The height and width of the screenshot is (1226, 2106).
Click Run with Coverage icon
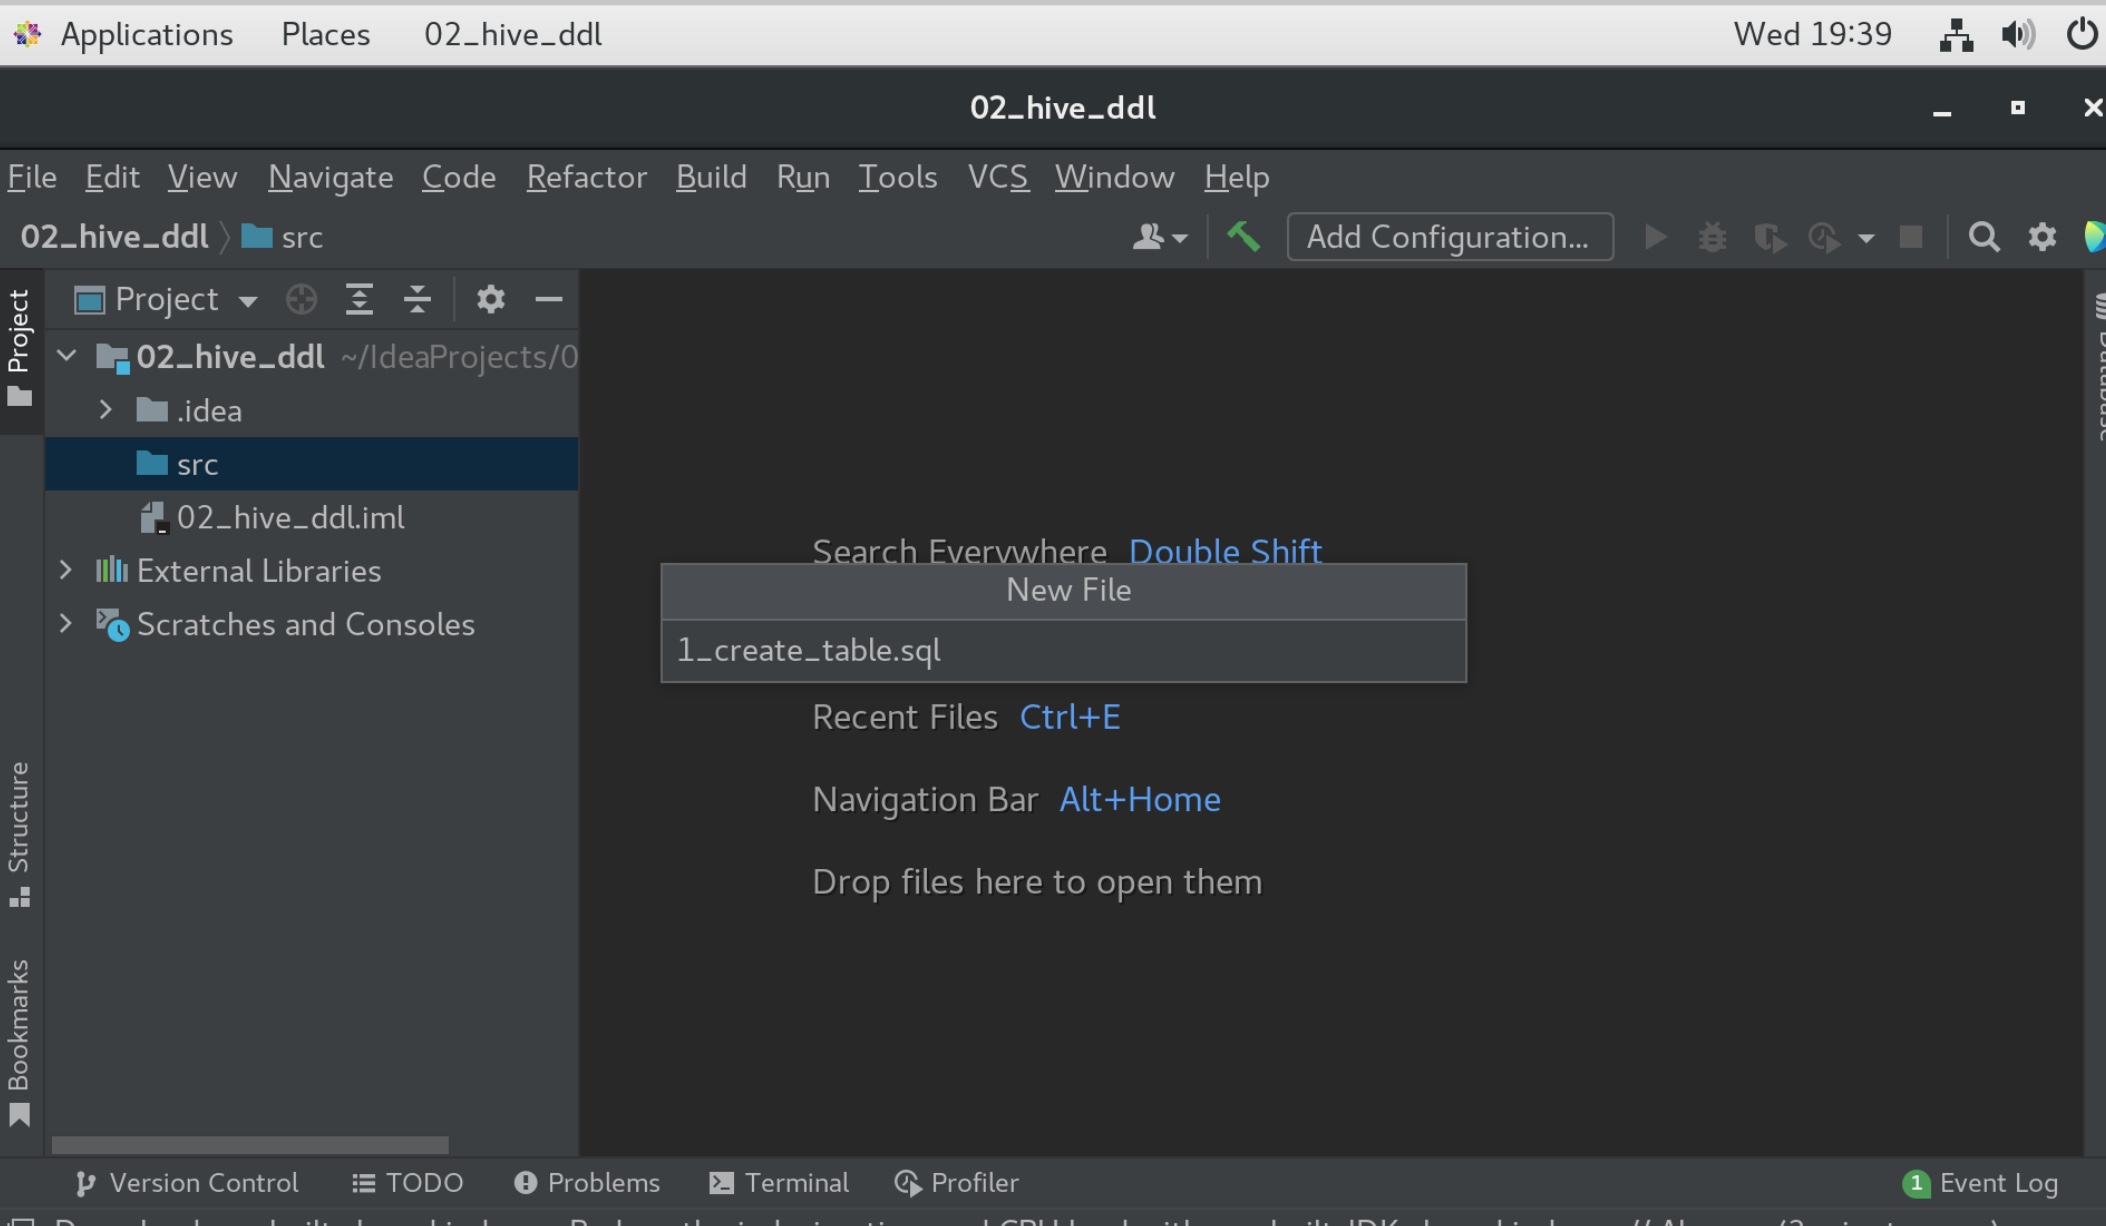[x=1769, y=238]
